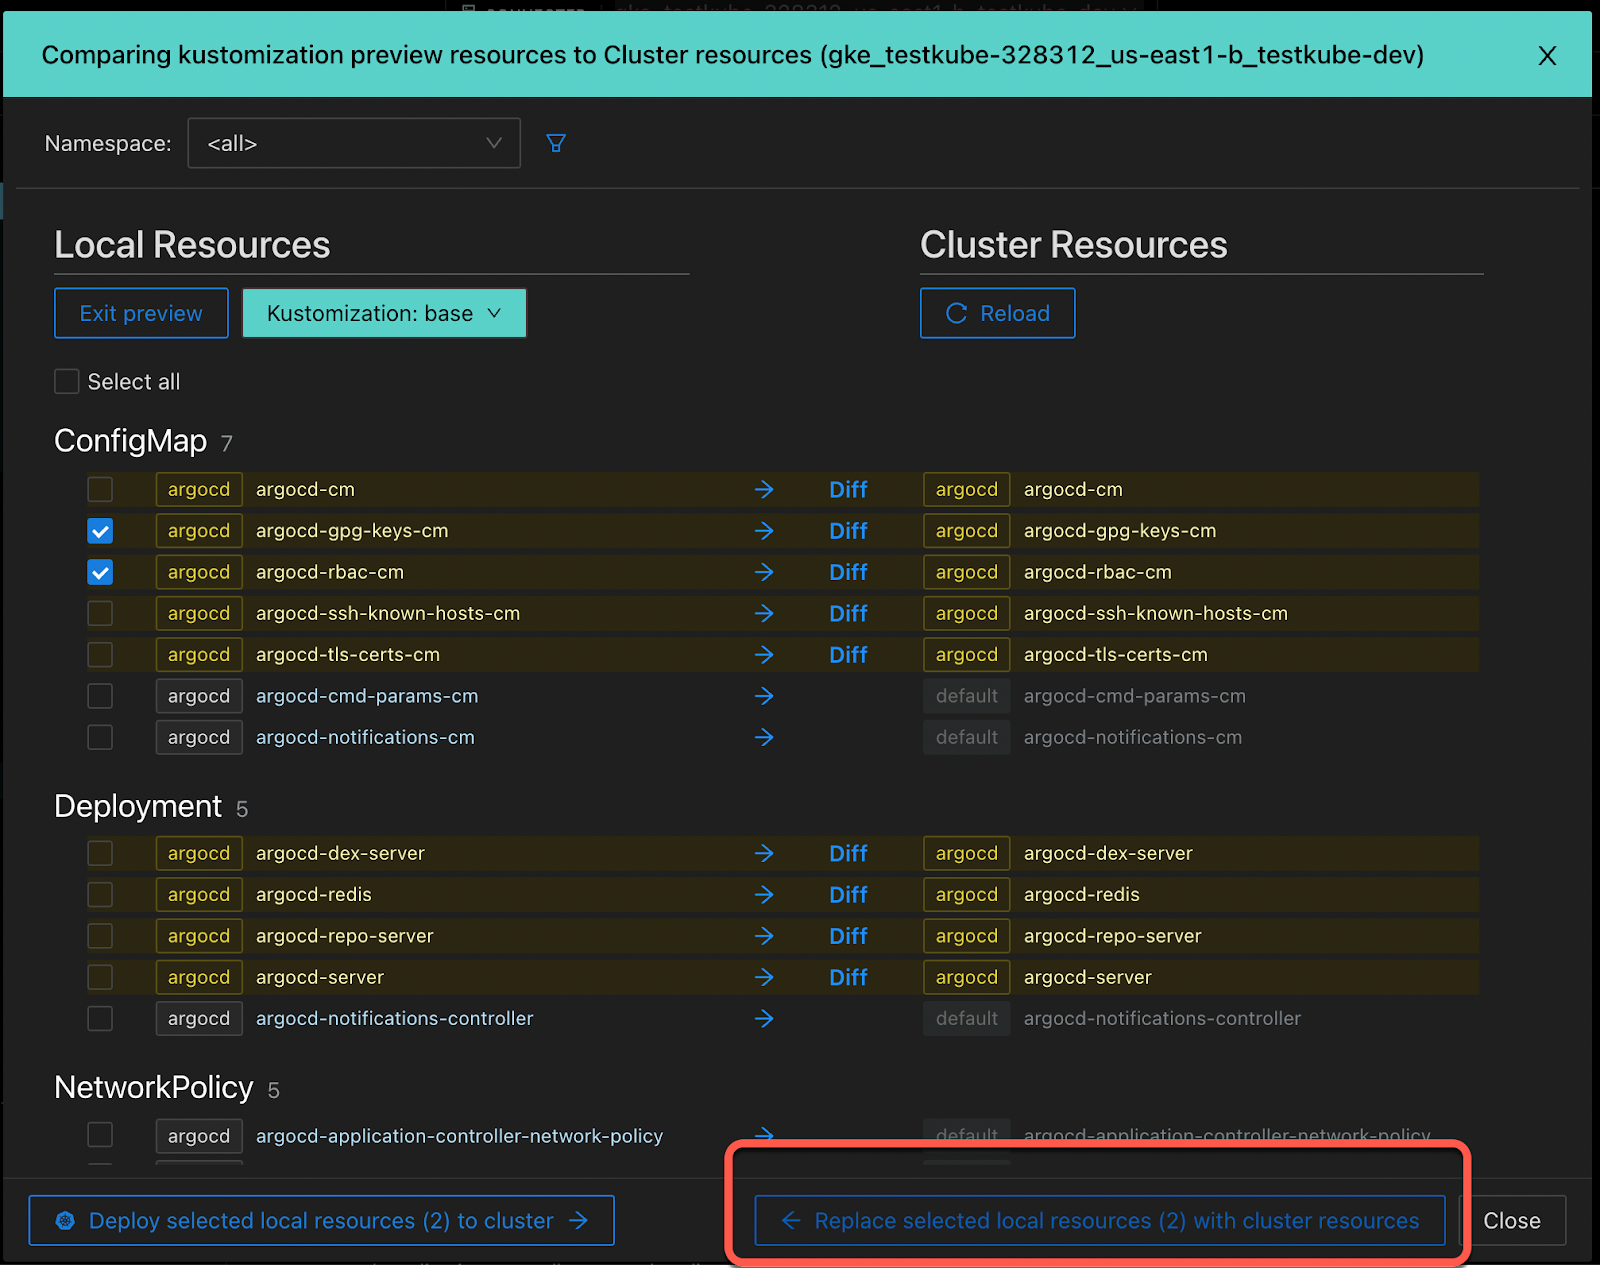Select local resource argocd-cmd-params-cm name
This screenshot has width=1600, height=1268.
coord(367,696)
